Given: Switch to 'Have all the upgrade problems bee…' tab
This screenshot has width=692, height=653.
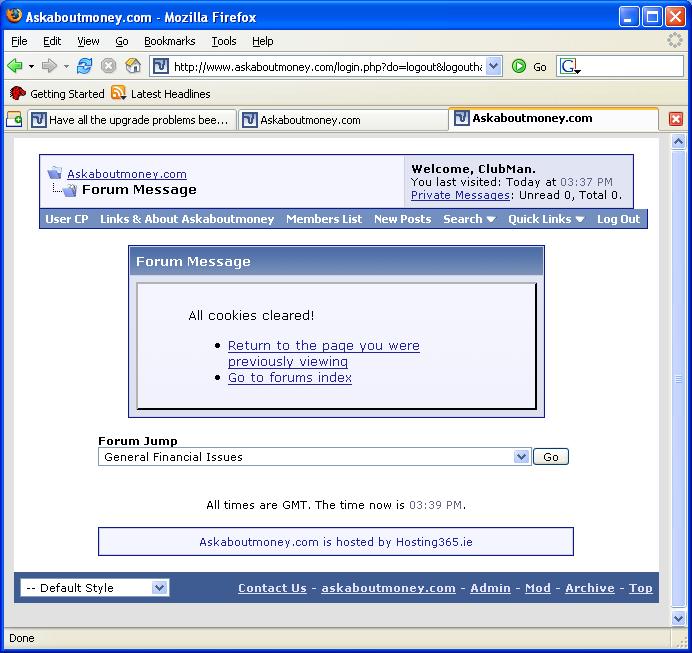Looking at the screenshot, I should (x=132, y=120).
